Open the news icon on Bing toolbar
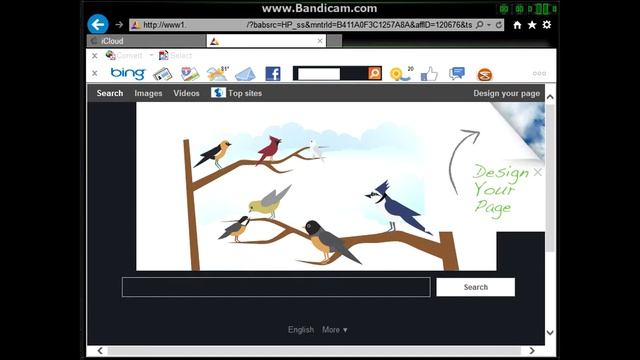This screenshot has width=640, height=360. 162,74
